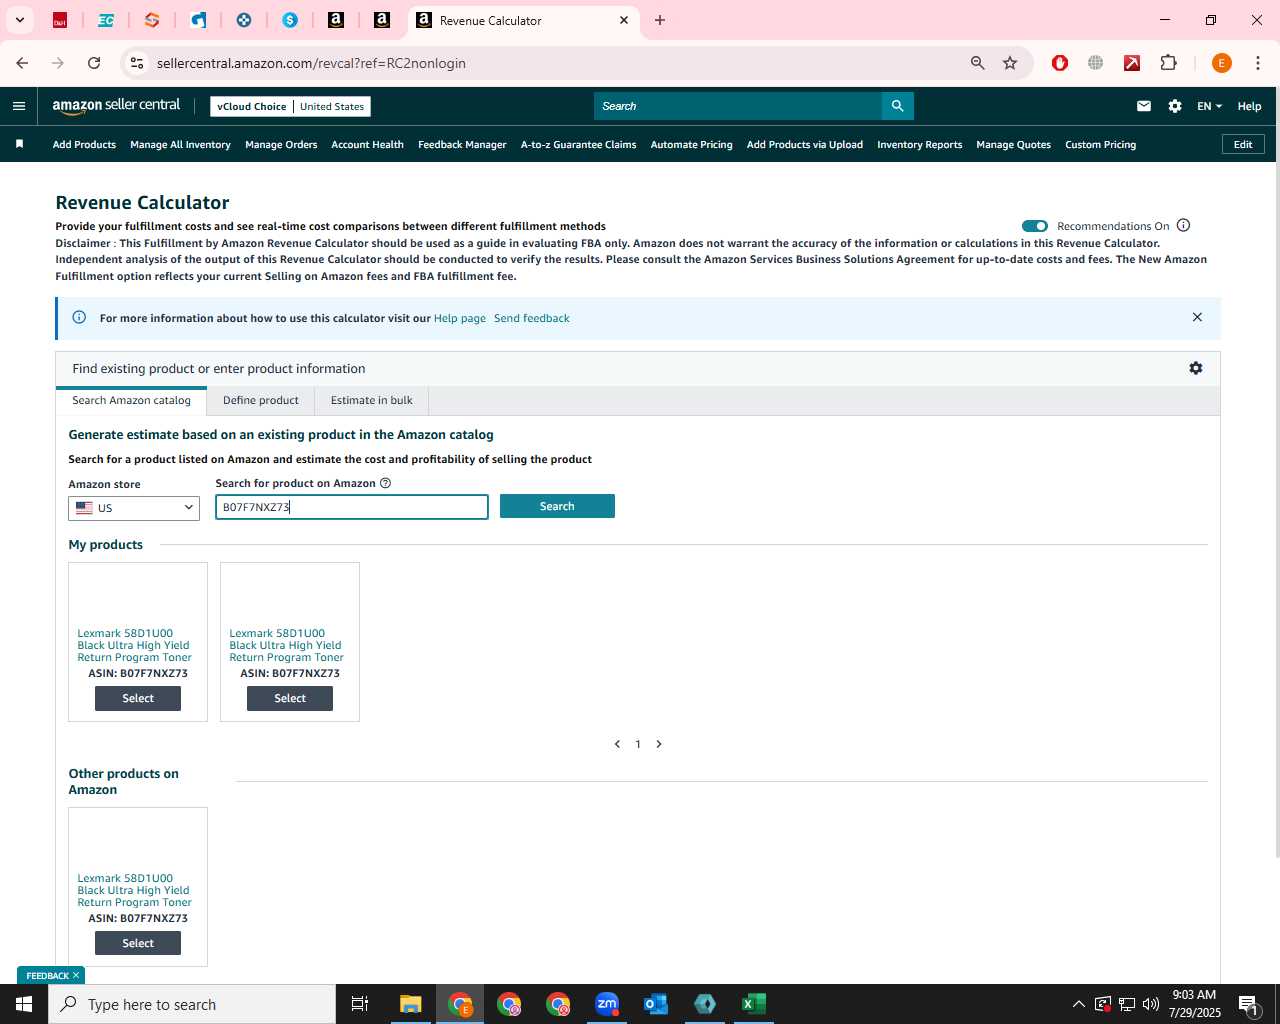Go to next page of My products
This screenshot has height=1024, width=1280.
(659, 744)
